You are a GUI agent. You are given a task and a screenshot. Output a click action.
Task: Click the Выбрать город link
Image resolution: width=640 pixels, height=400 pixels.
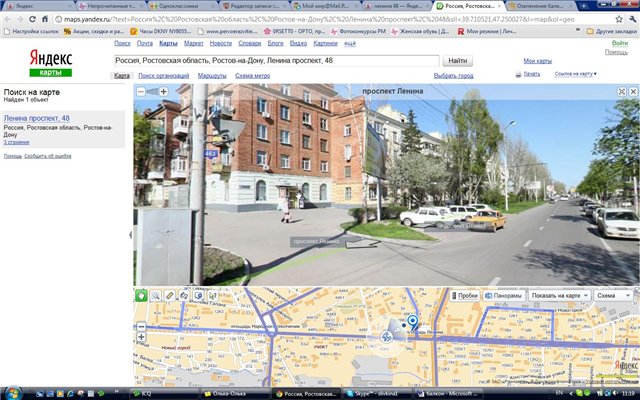coord(453,76)
